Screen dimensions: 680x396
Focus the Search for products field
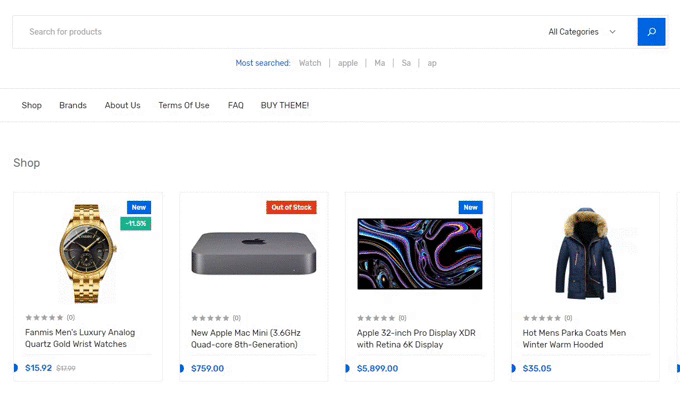(278, 32)
